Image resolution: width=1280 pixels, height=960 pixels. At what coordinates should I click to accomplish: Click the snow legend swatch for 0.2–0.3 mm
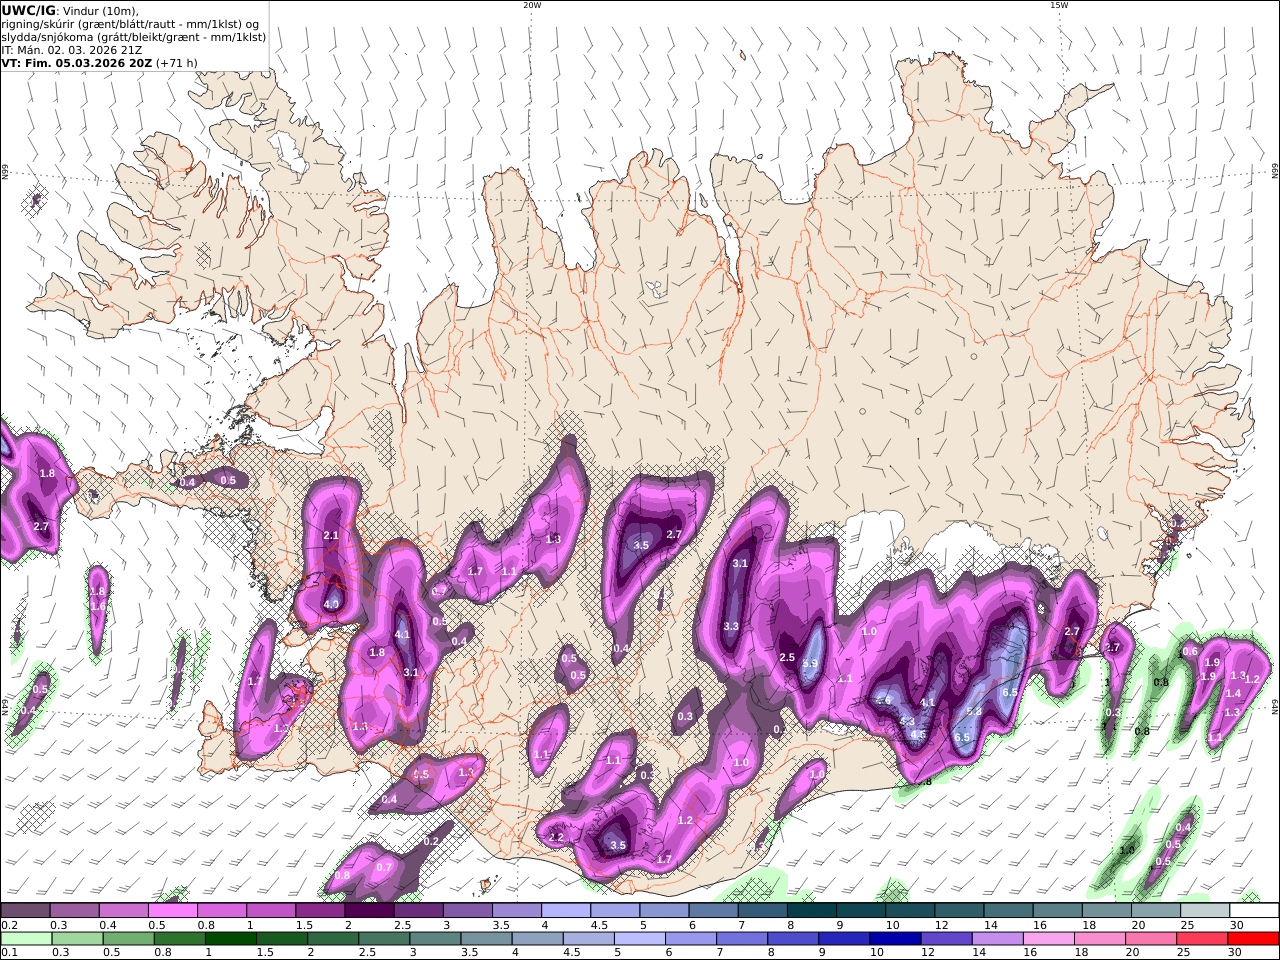point(26,910)
